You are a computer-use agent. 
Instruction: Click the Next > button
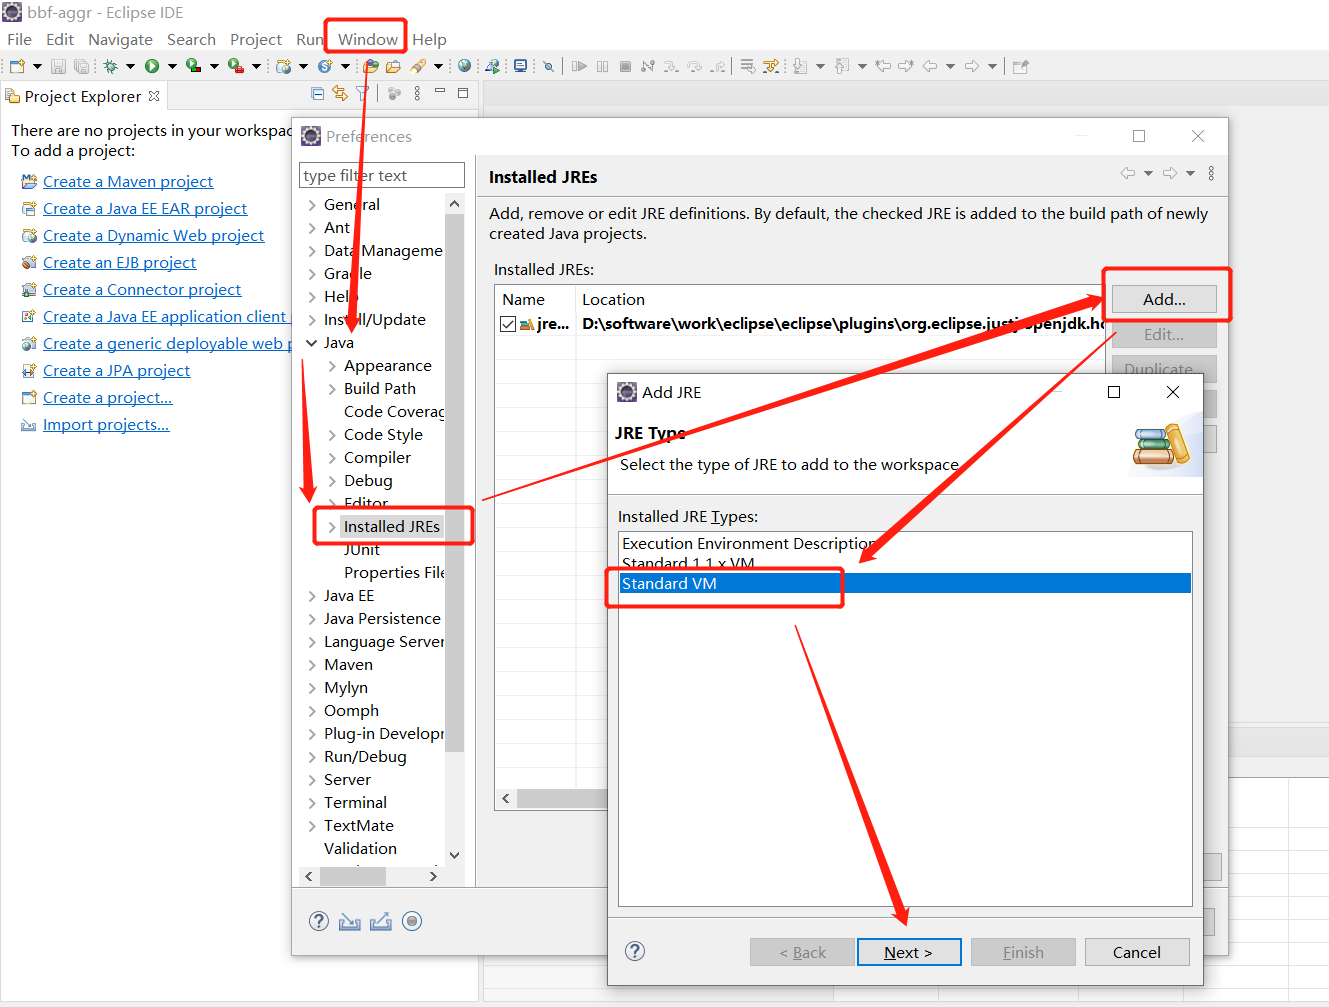pos(908,952)
